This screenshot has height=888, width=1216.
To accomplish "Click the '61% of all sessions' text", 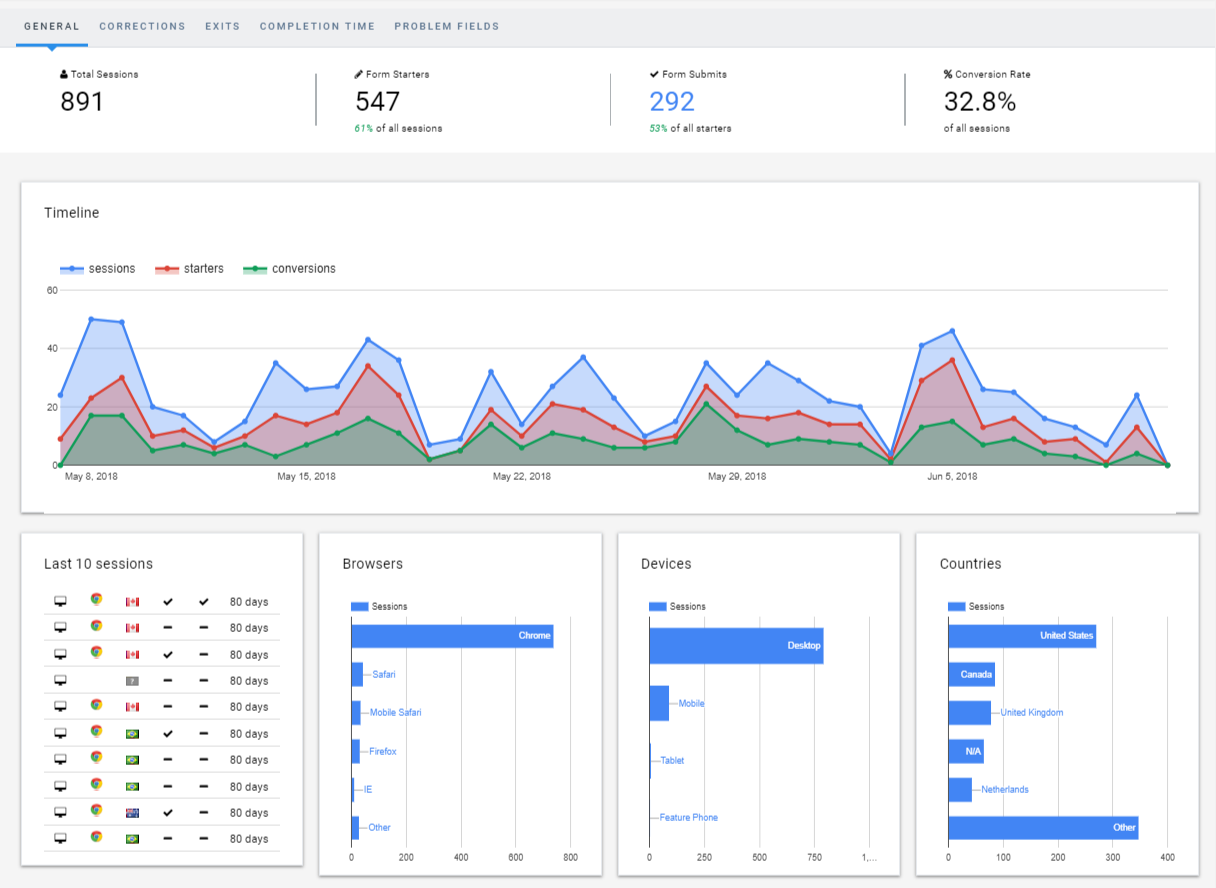I will tap(398, 128).
